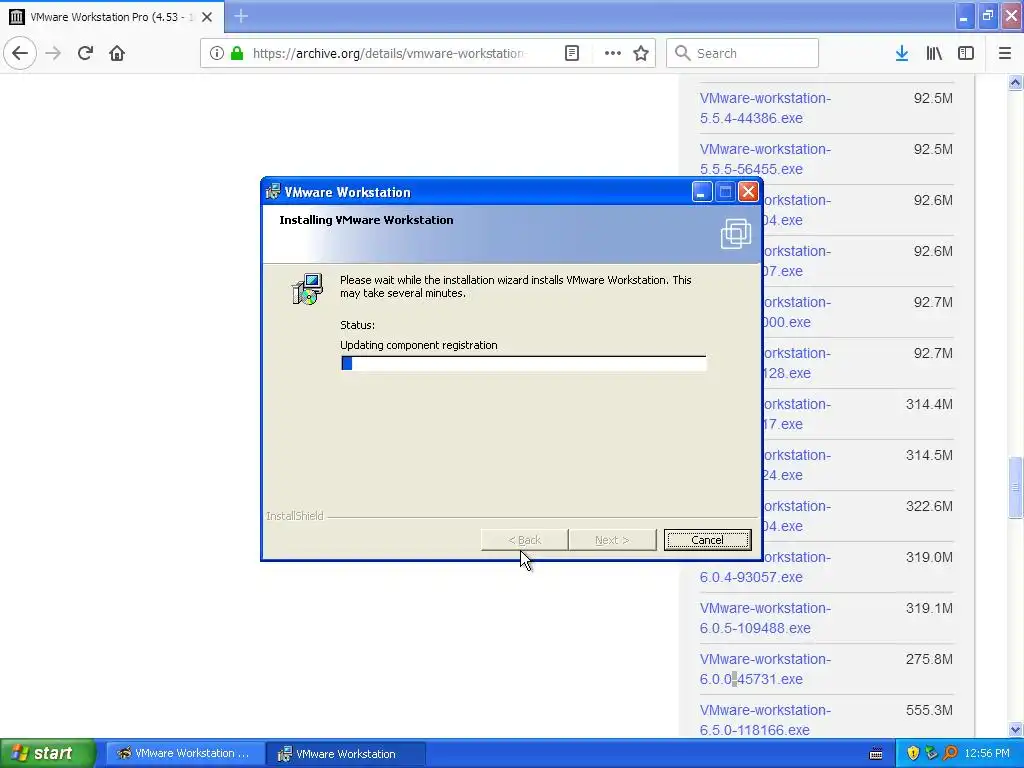Switch to VMware Workstation Pro Firefox taskbar item
Viewport: 1024px width, 768px height.
185,753
